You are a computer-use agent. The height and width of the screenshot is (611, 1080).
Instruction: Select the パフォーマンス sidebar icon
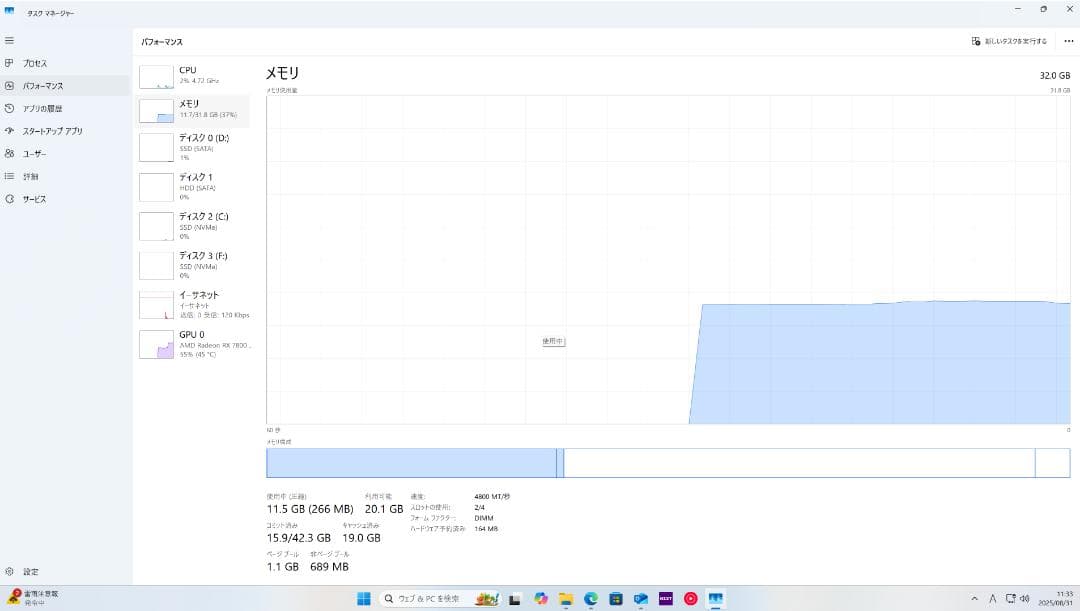[x=10, y=86]
